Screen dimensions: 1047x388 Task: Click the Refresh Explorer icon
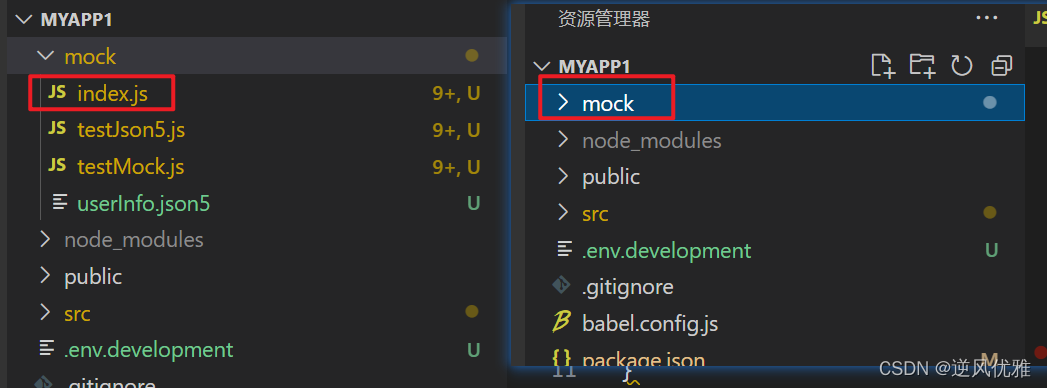click(962, 65)
